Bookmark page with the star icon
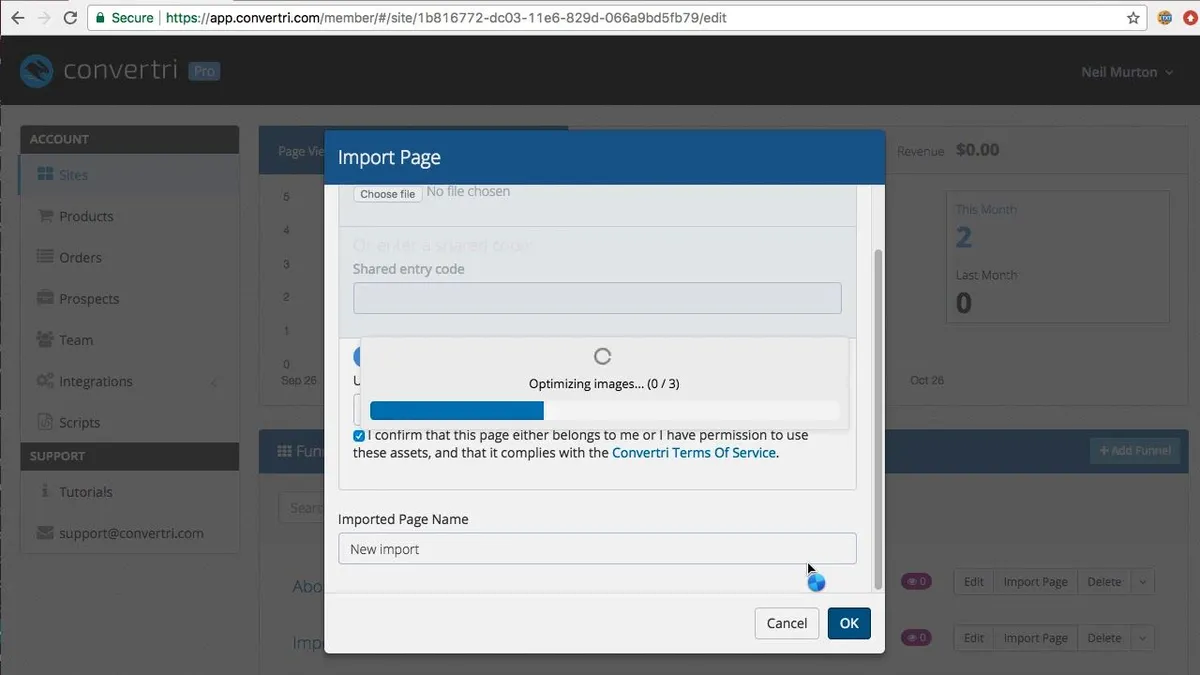The image size is (1200, 675). coord(1133,18)
